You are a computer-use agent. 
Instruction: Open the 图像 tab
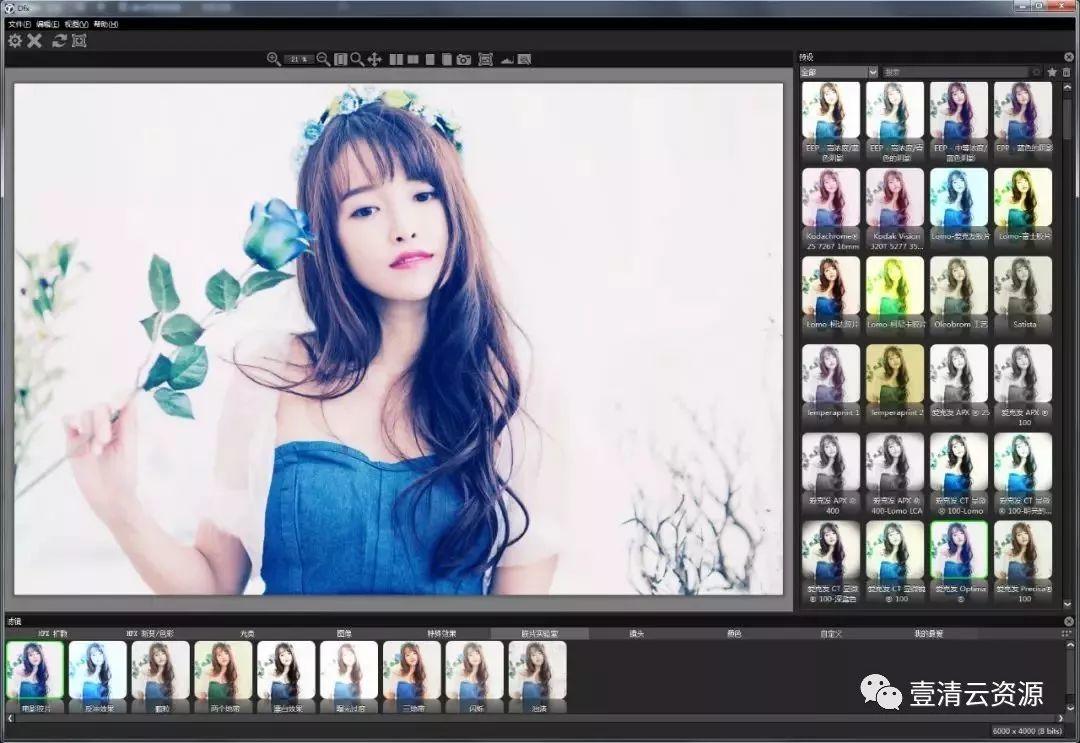tap(344, 634)
